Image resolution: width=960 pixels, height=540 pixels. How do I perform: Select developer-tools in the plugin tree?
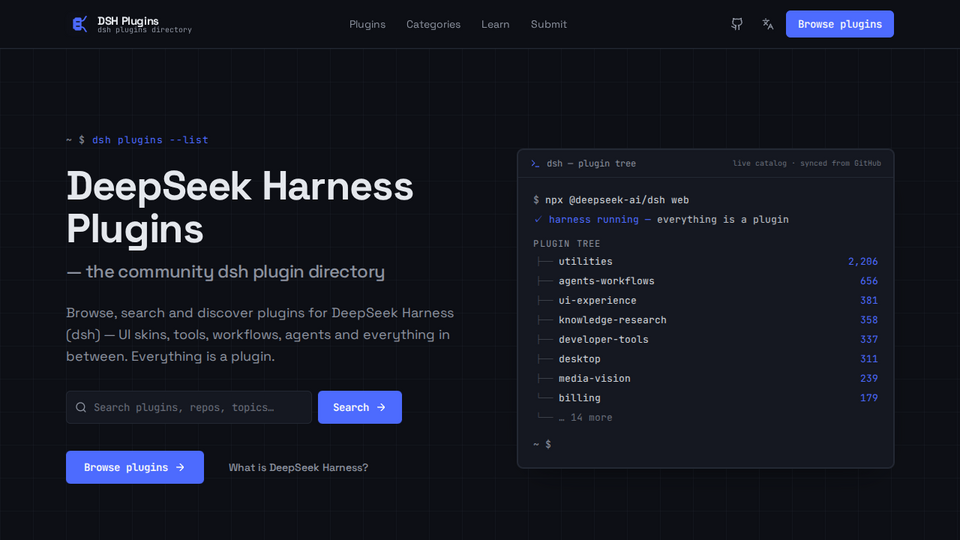[603, 339]
